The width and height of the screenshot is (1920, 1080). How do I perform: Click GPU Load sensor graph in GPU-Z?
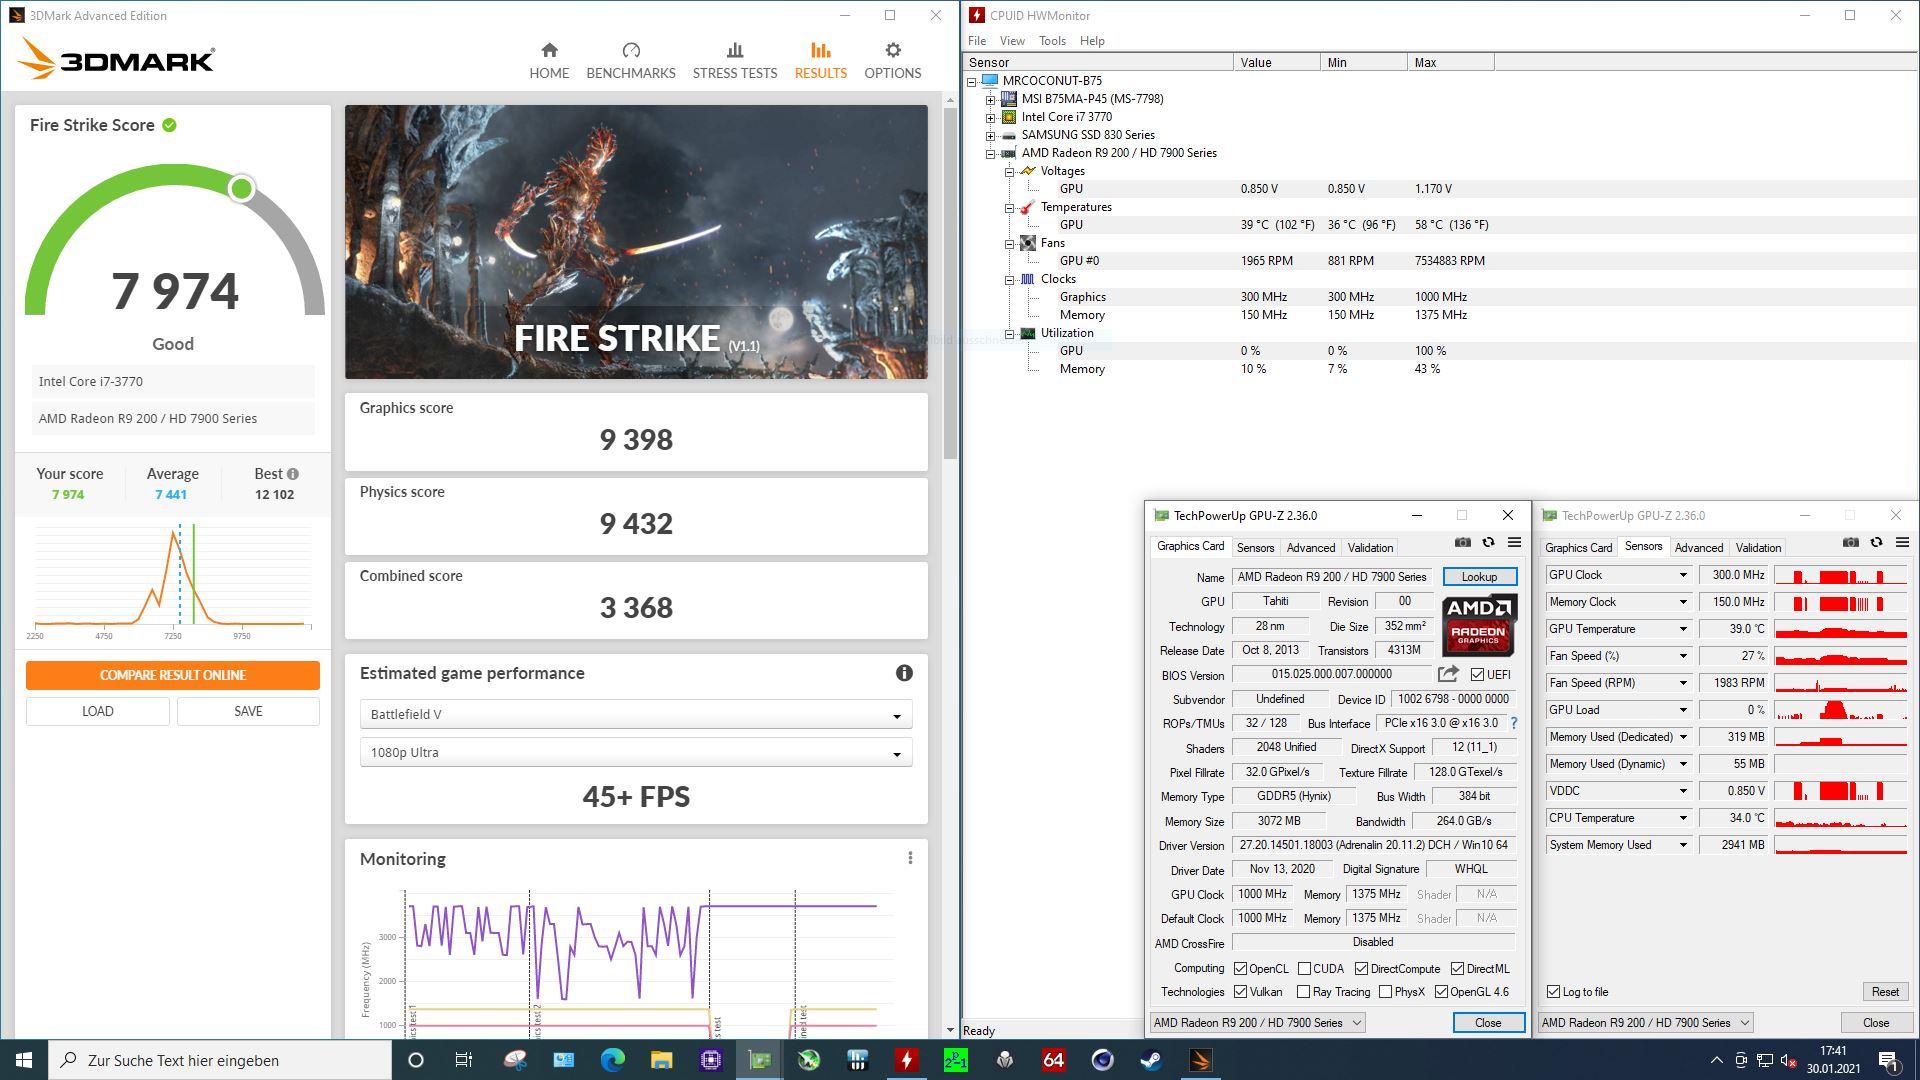click(x=1841, y=710)
